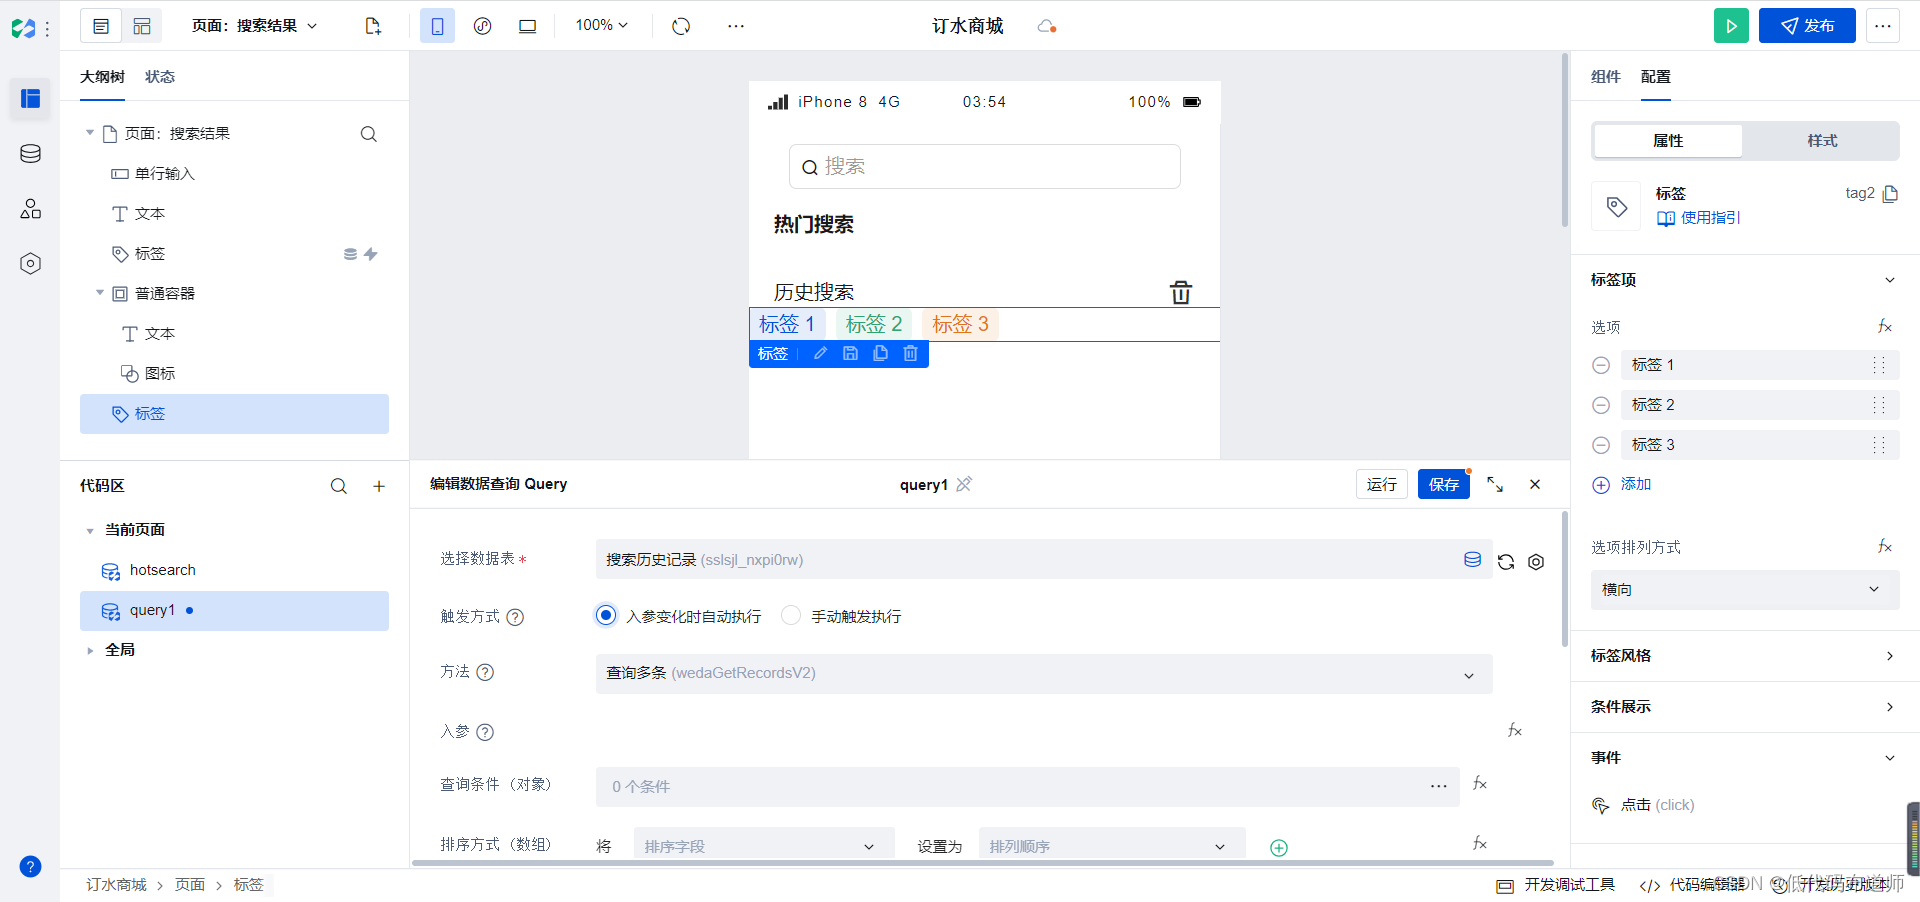Click the green preview play button
Image resolution: width=1920 pixels, height=902 pixels.
click(1731, 26)
